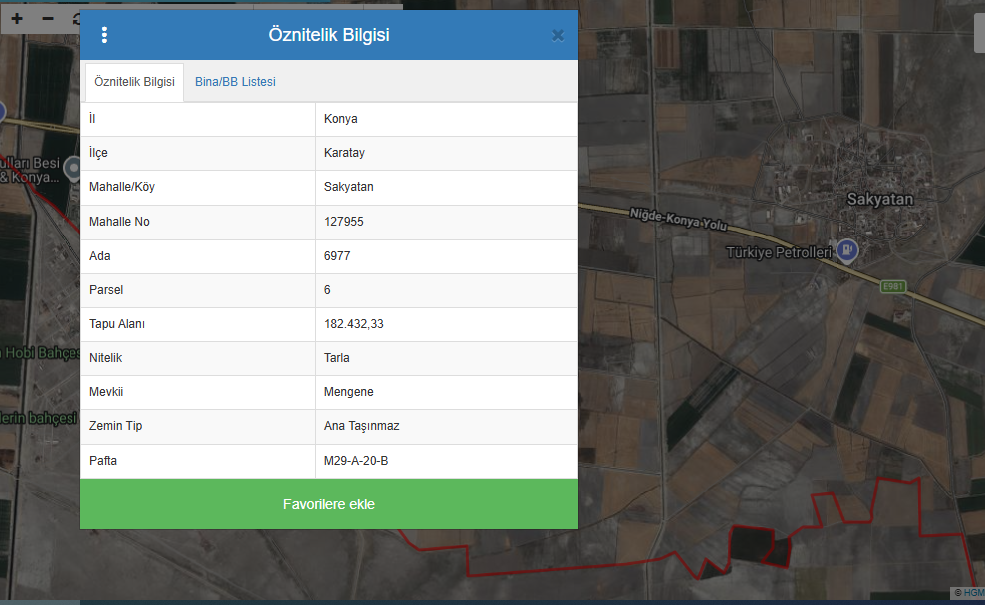Select the Pafta value M29-A-20-B

click(356, 461)
